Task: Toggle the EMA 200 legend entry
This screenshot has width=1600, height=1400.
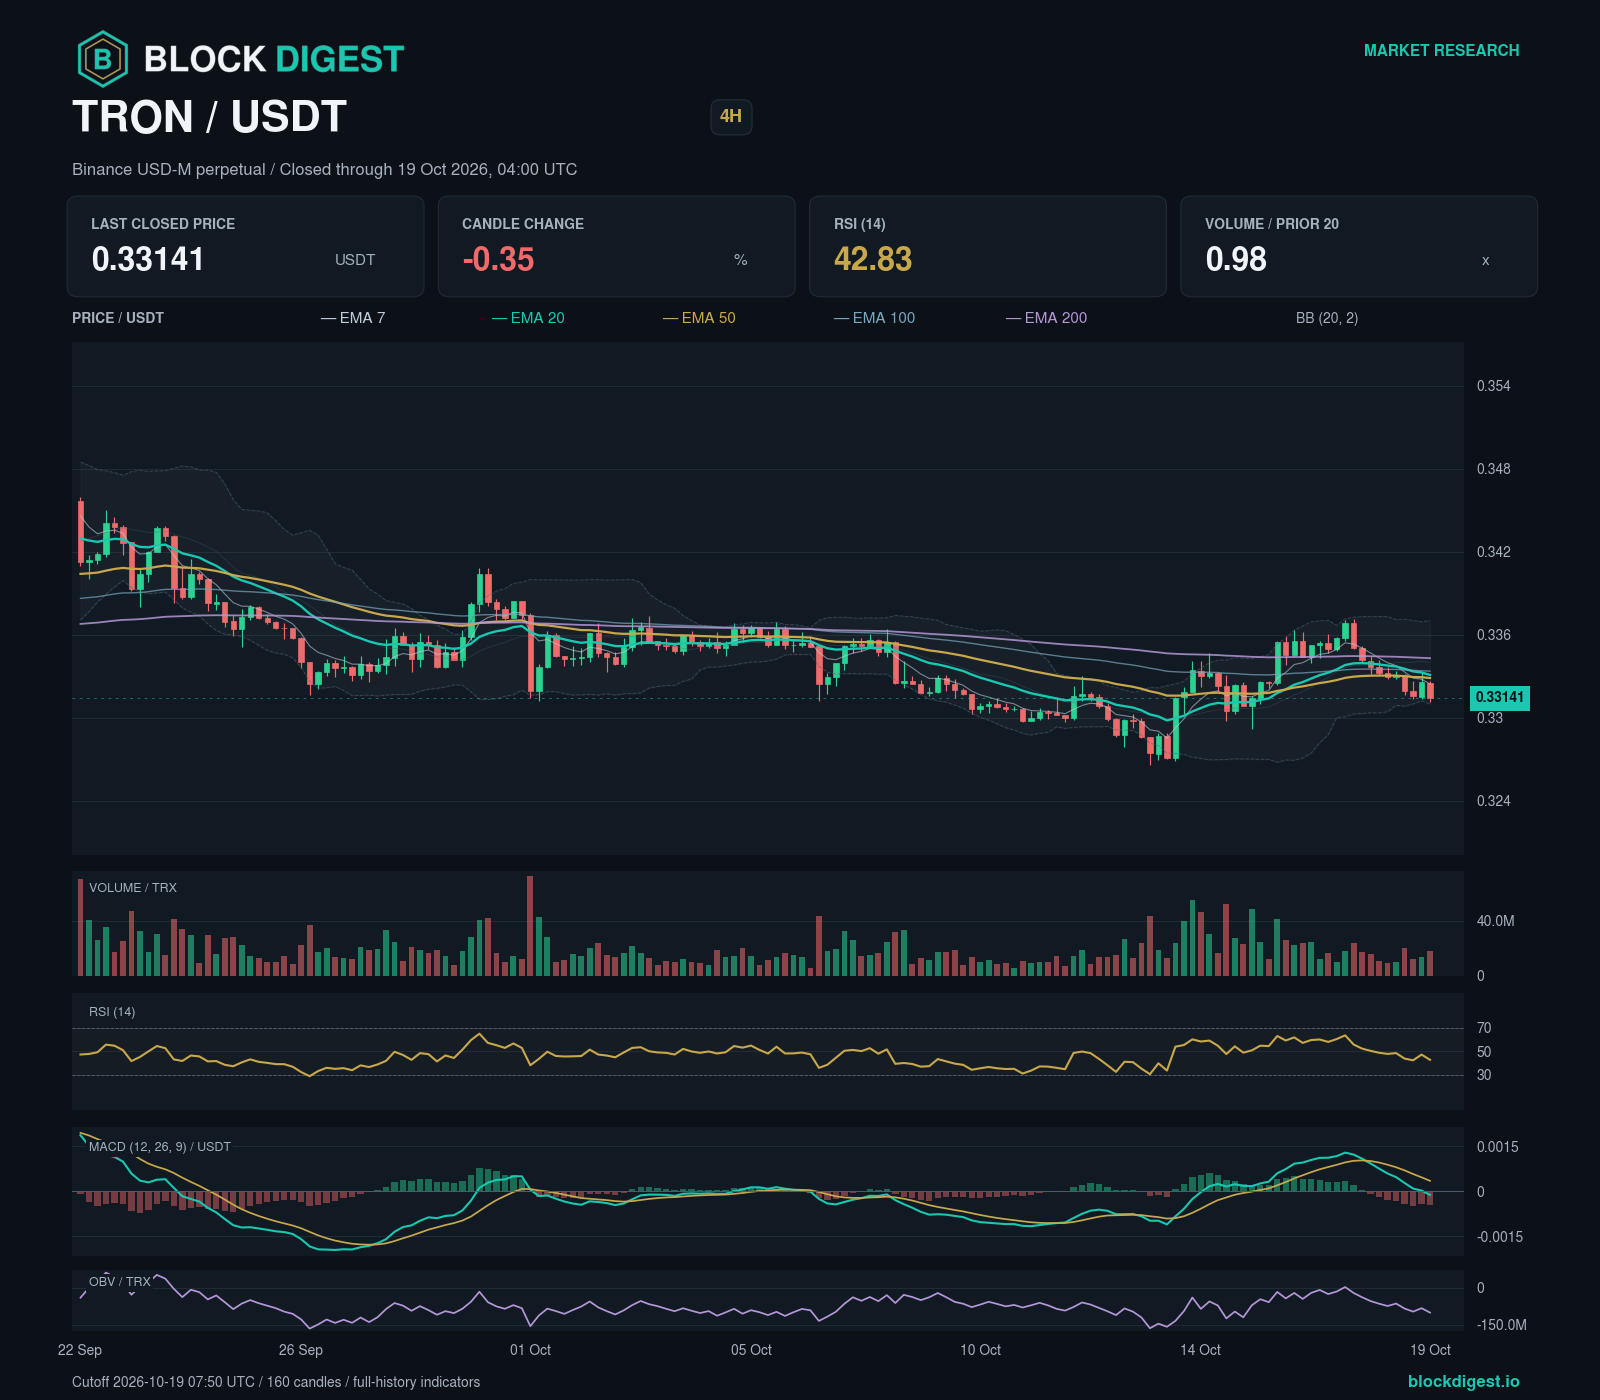Action: click(x=1046, y=318)
